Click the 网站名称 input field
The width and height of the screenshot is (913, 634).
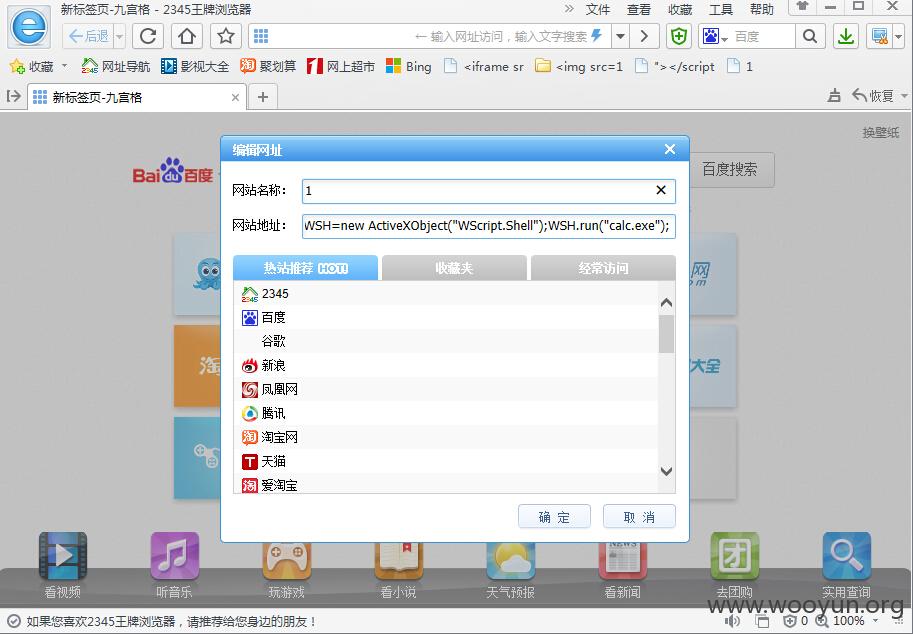489,191
